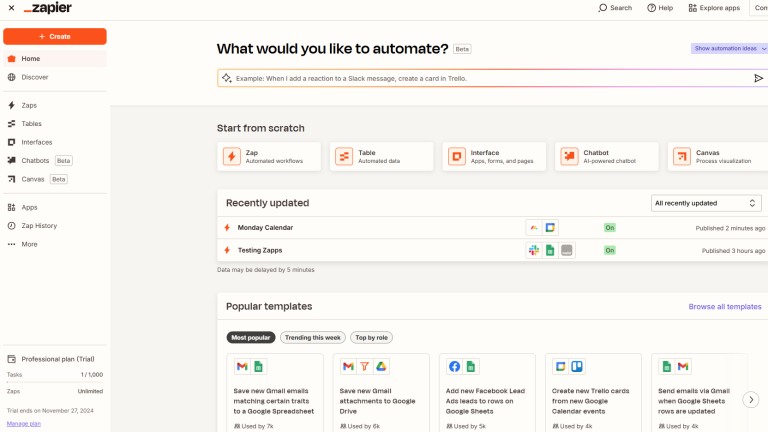Screen dimensions: 768x432
Task: Click the monday.com icon in the Monday Calendar row
Action: (x=534, y=228)
